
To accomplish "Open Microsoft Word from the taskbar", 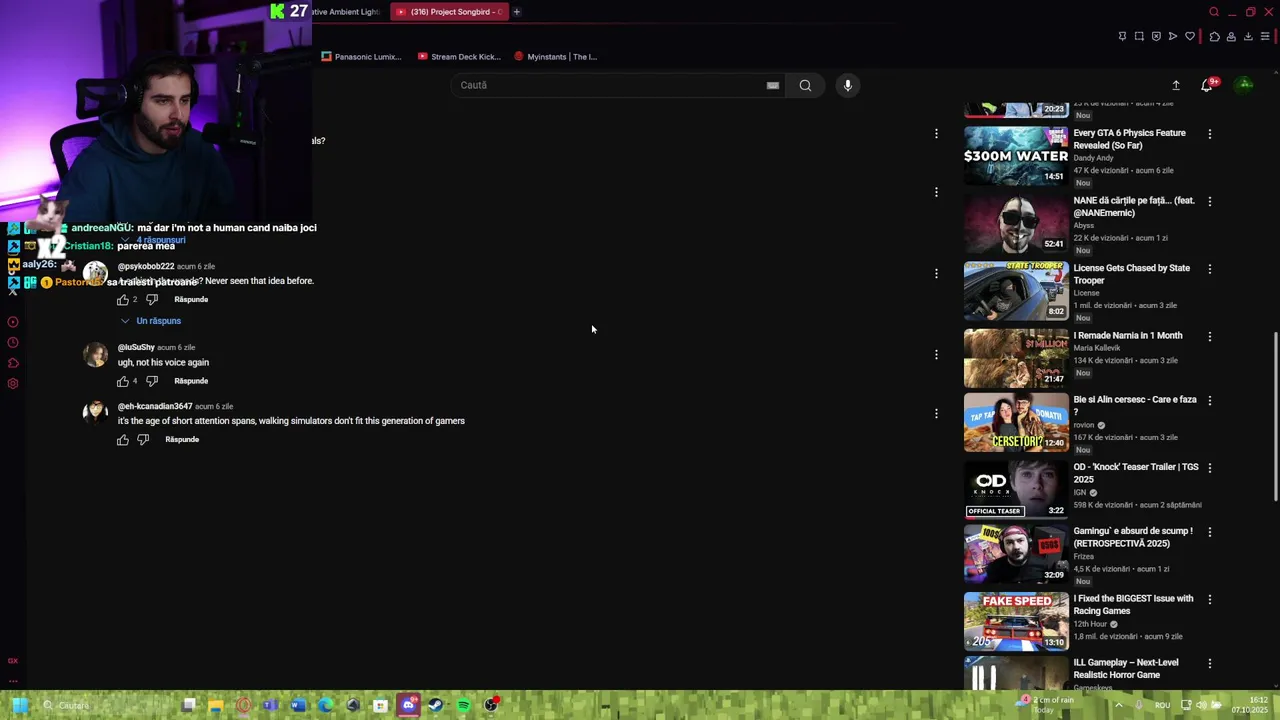I will pyautogui.click(x=298, y=705).
